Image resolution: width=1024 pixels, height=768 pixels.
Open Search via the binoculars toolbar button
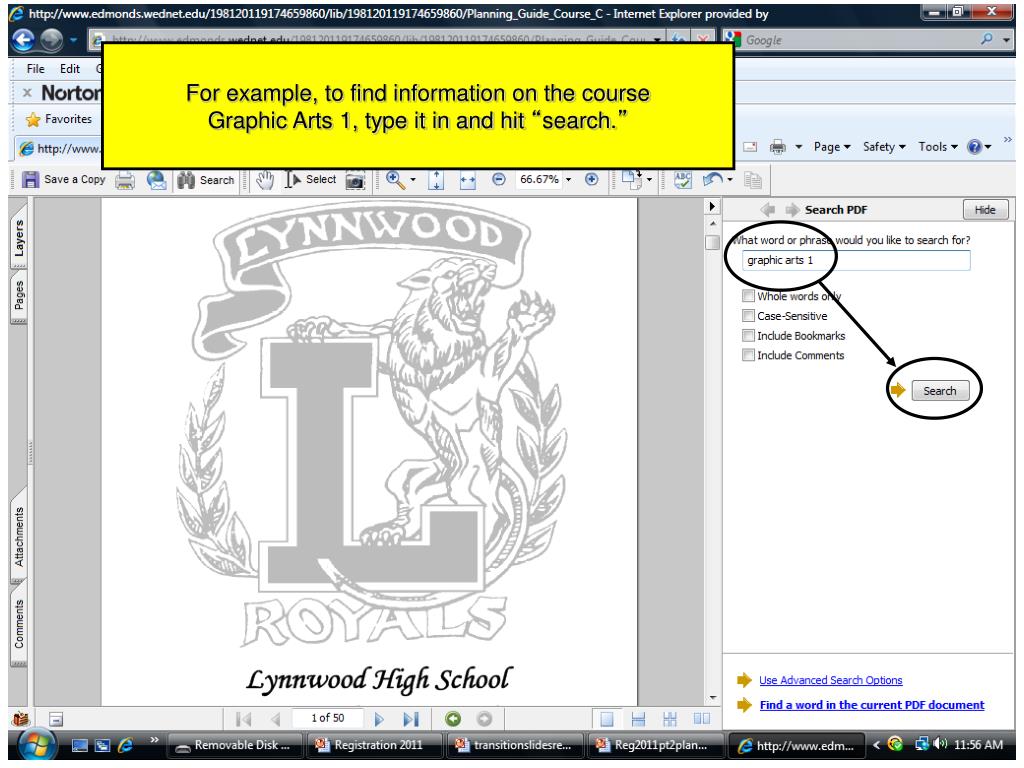click(x=206, y=180)
